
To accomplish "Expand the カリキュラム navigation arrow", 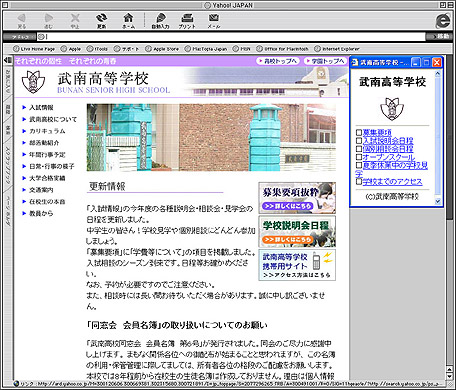I will tap(24, 131).
